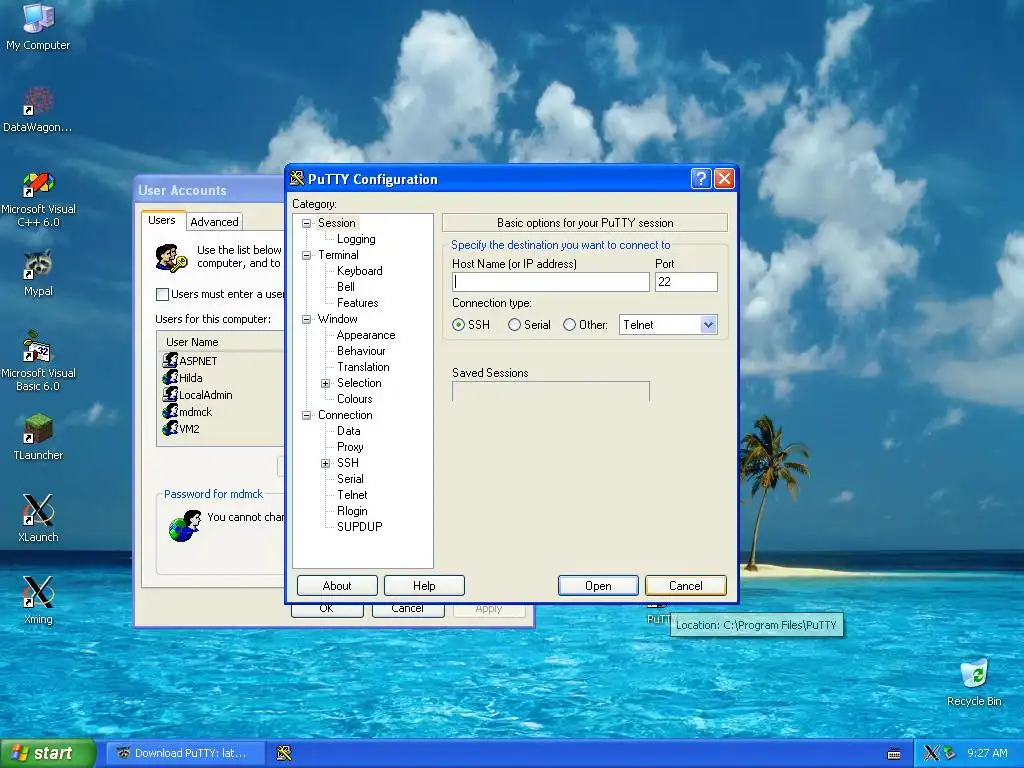This screenshot has width=1024, height=768.
Task: Click the Xming icon in system tray
Action: [x=931, y=753]
